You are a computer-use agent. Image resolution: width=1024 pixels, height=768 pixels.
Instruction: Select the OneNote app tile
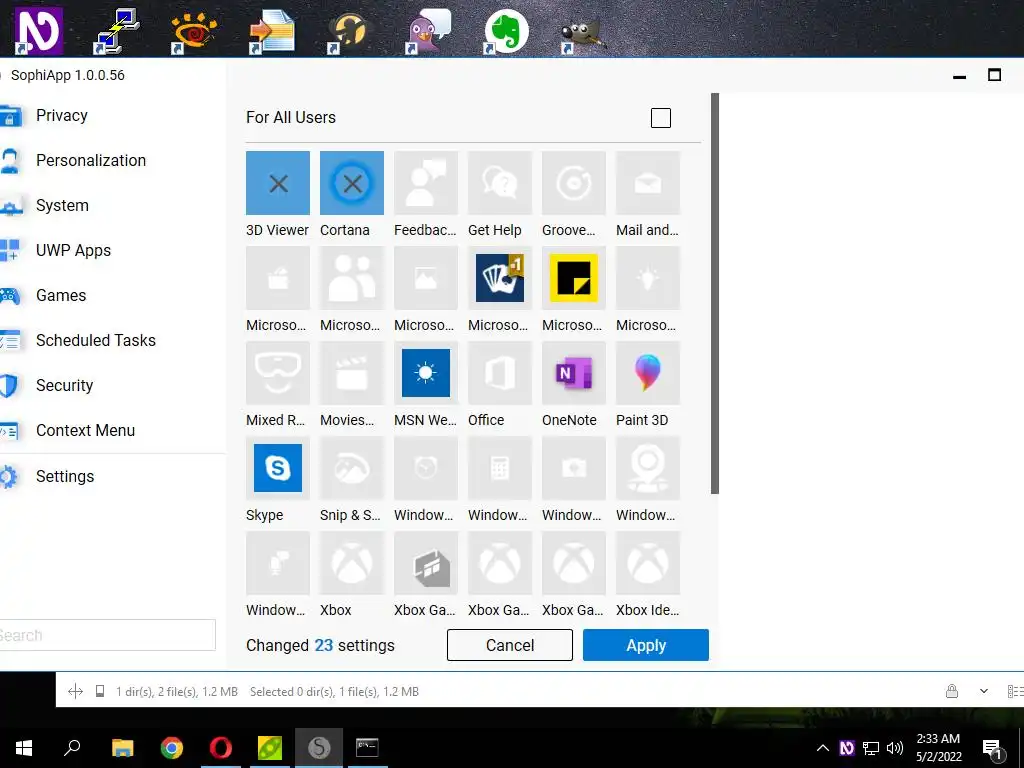point(573,373)
